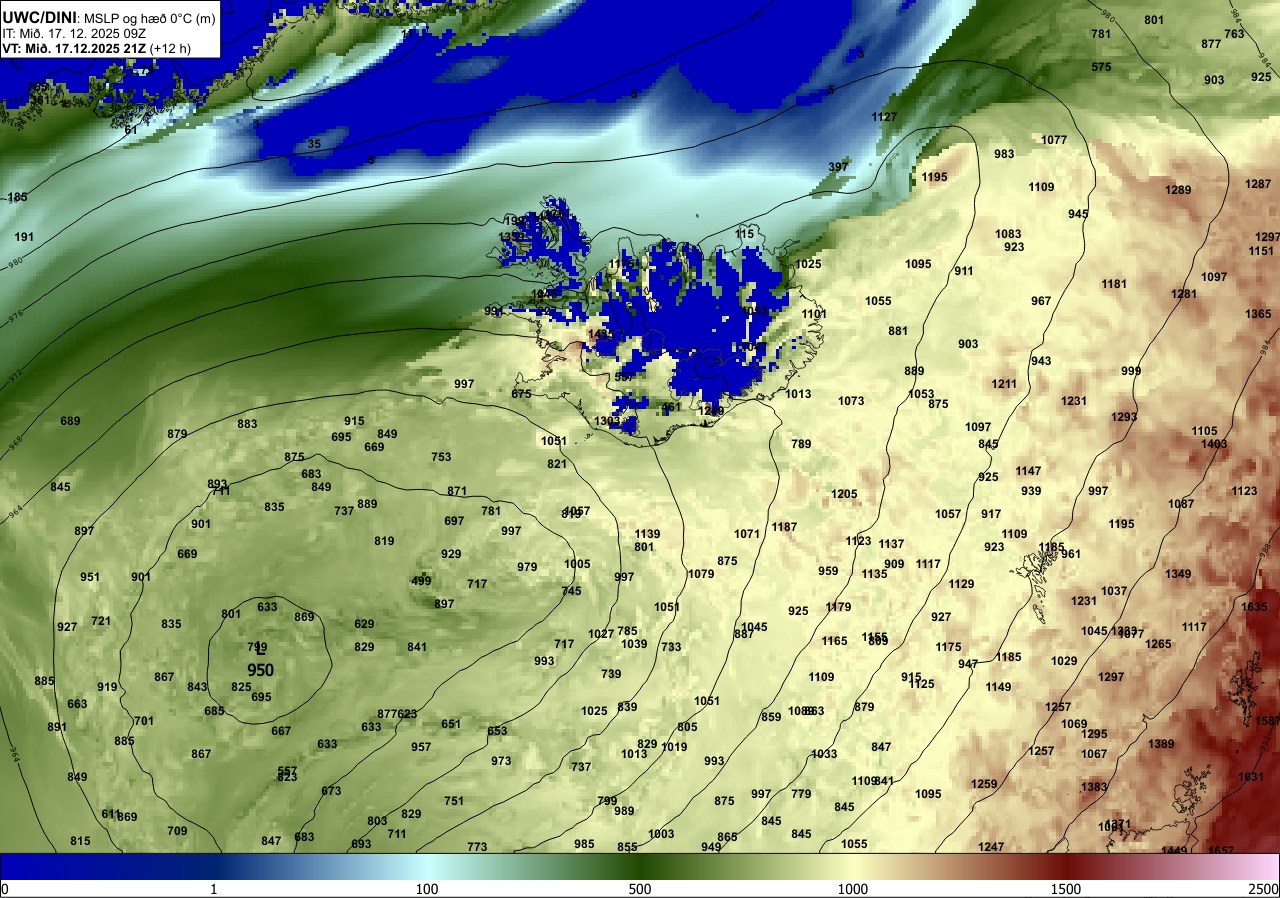Screen dimensions: 1280x898
Task: Click the height value 1187
Action: coord(784,527)
